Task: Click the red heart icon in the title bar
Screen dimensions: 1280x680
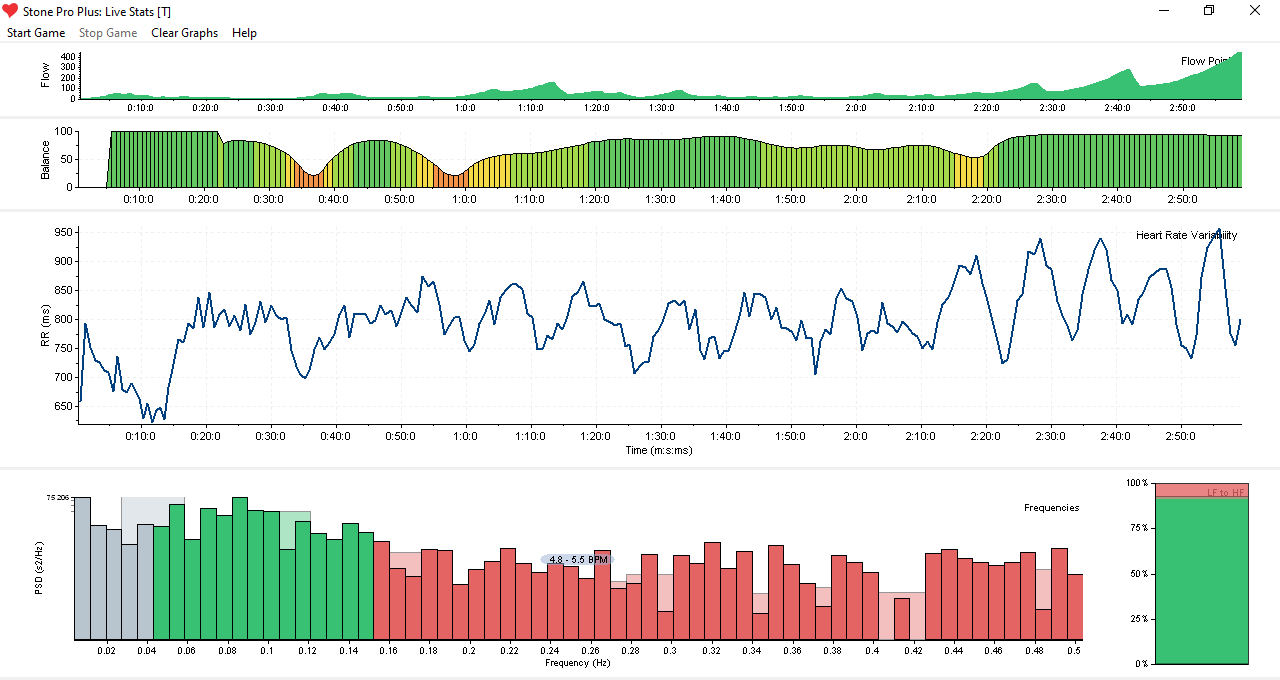Action: pyautogui.click(x=11, y=10)
